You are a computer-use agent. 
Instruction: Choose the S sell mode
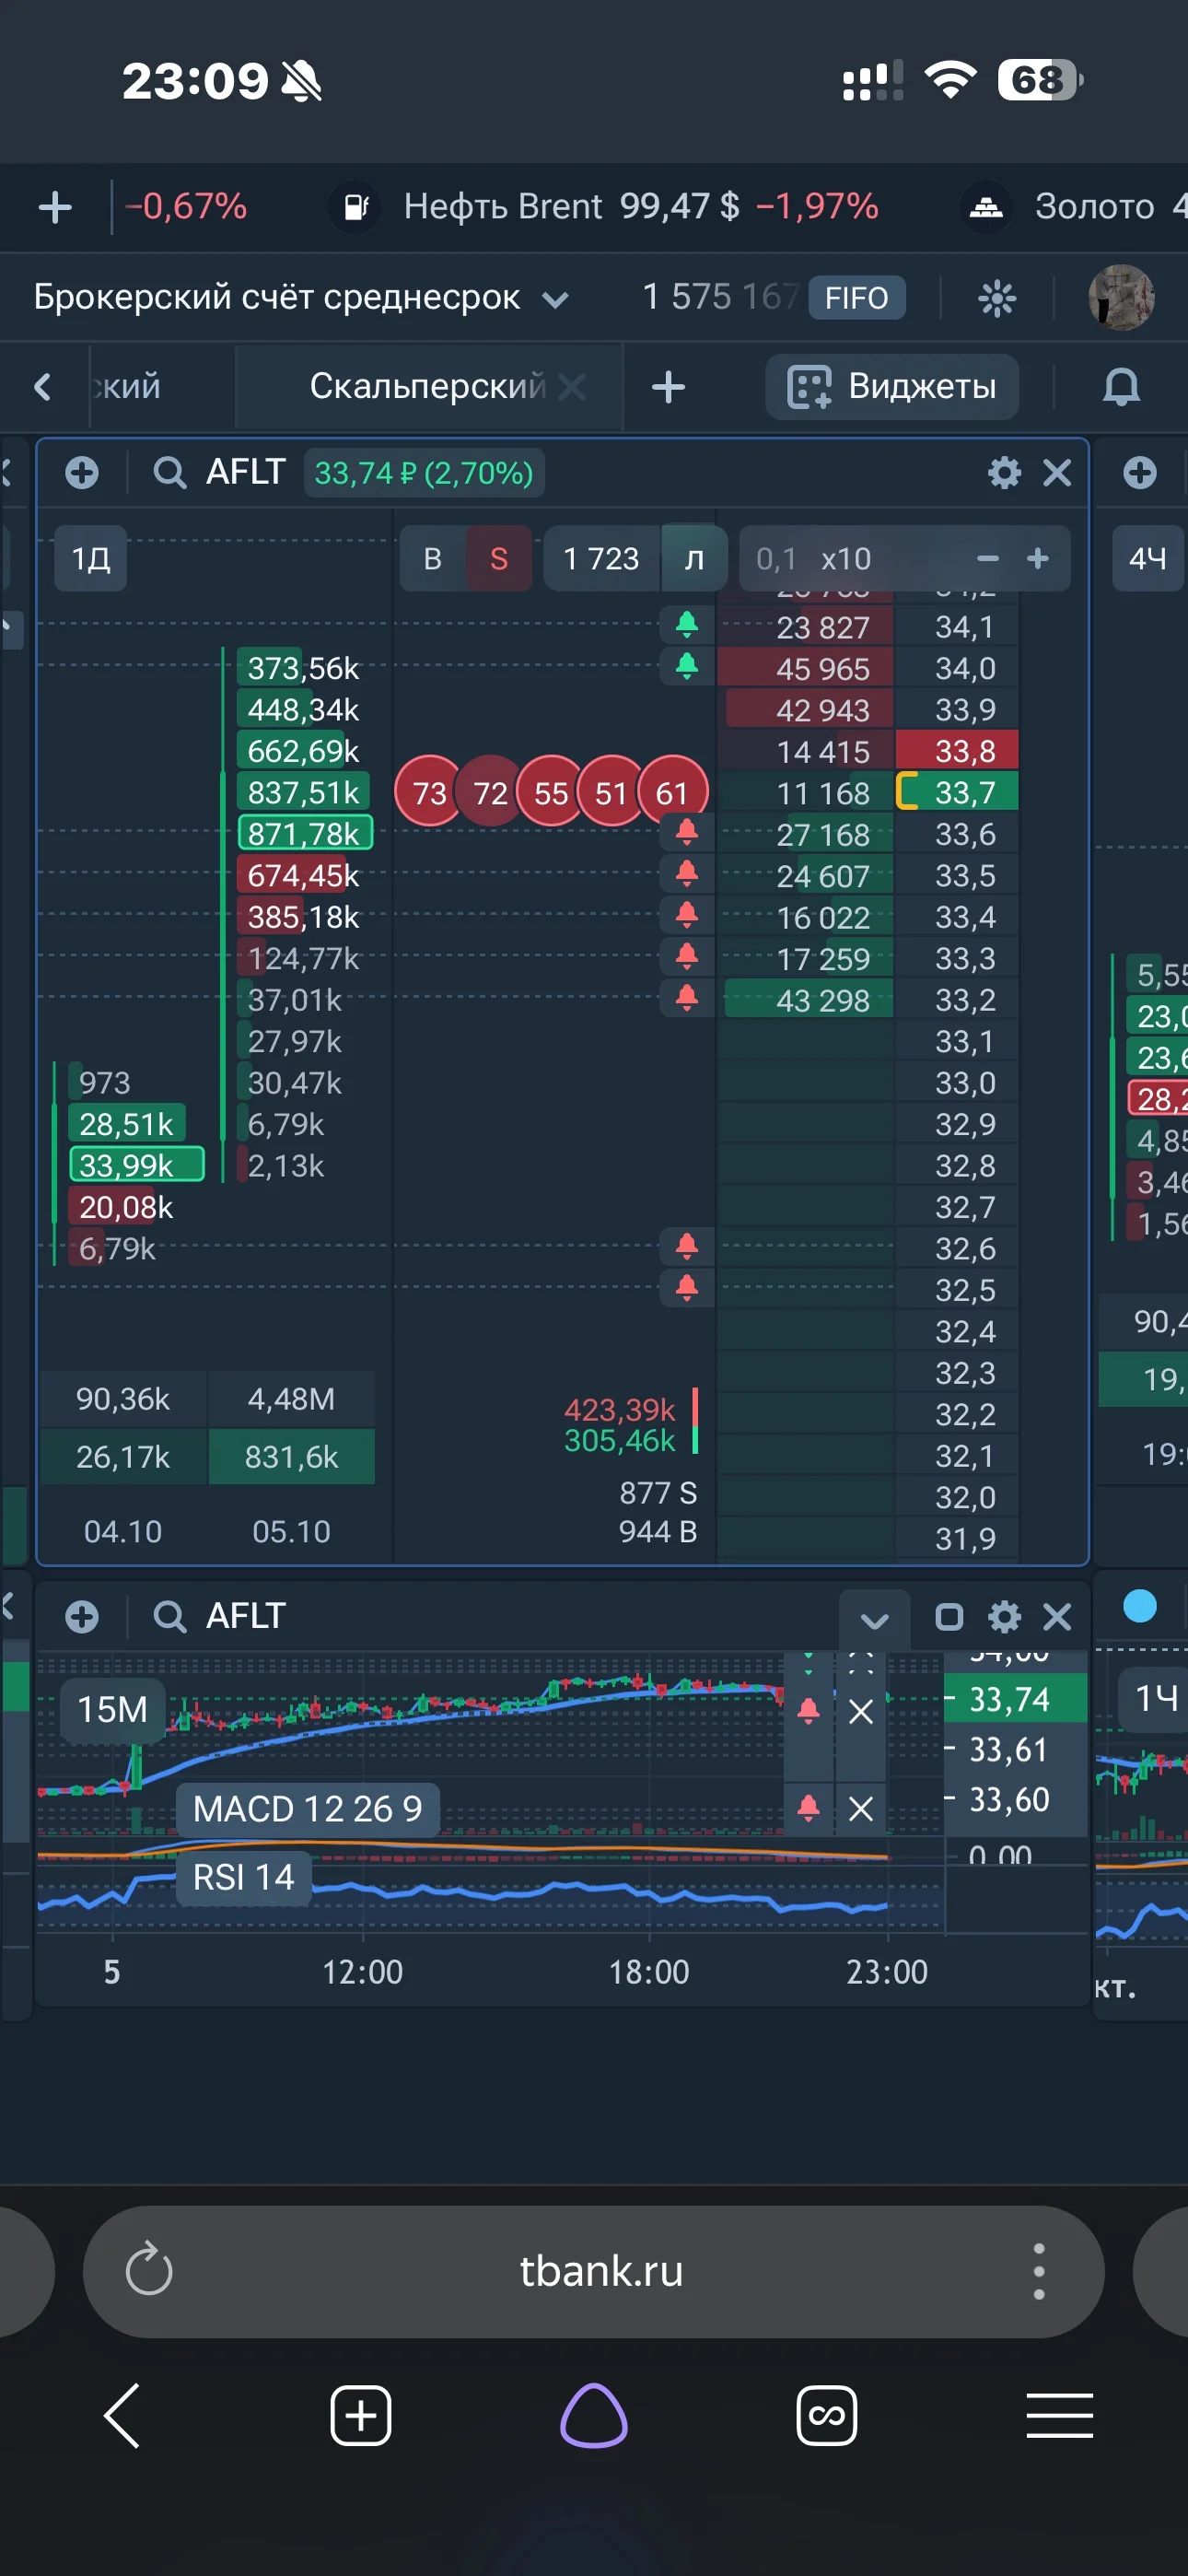point(498,558)
